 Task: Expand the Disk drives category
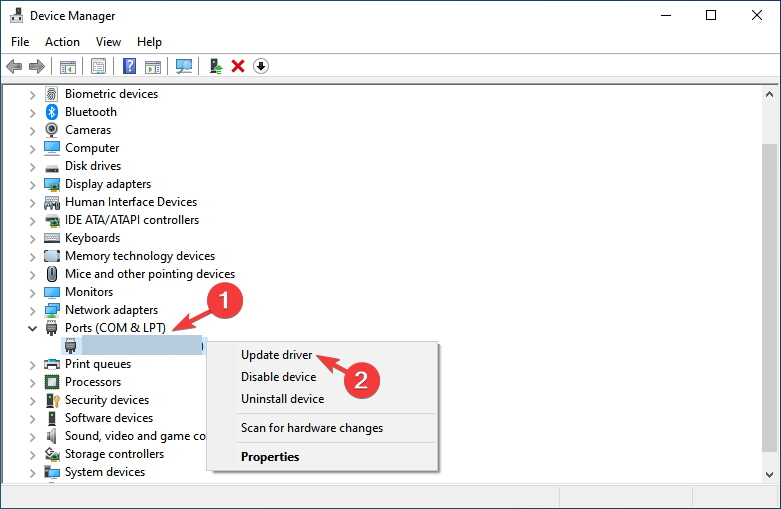[x=32, y=167]
